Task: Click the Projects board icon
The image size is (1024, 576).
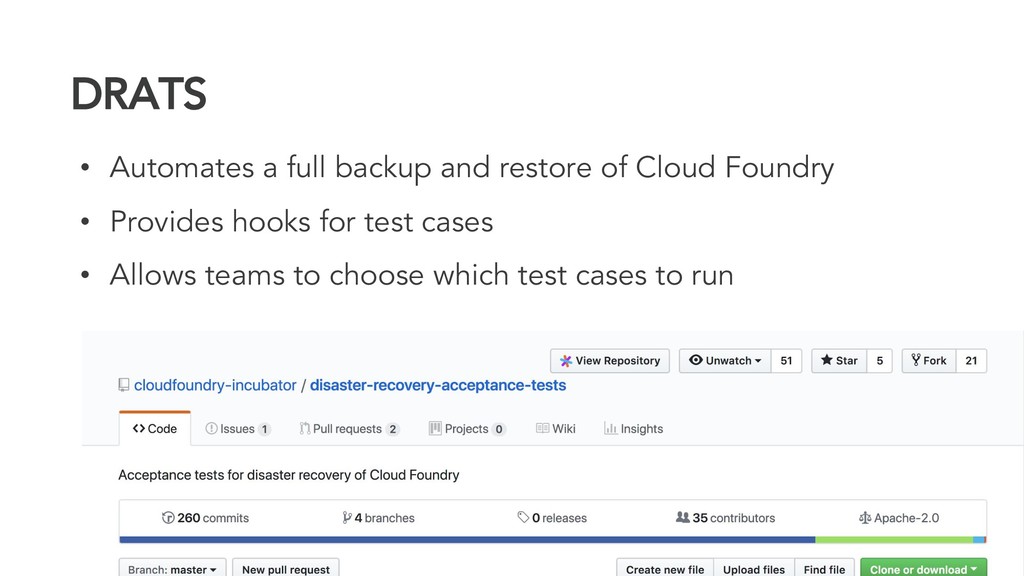Action: tap(435, 429)
